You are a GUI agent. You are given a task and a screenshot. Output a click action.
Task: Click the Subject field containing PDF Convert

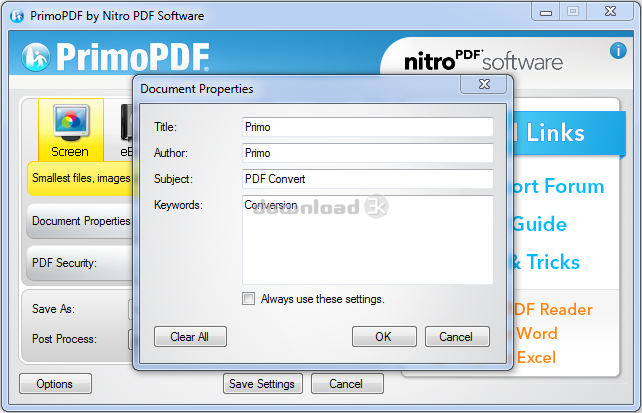[367, 179]
